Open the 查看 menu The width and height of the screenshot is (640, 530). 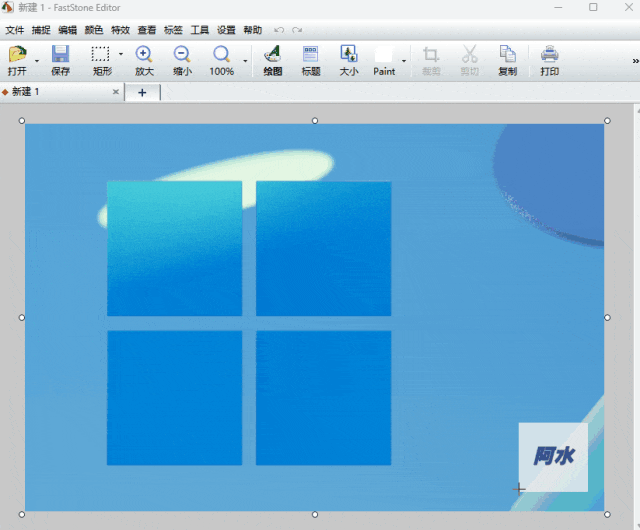pyautogui.click(x=147, y=30)
